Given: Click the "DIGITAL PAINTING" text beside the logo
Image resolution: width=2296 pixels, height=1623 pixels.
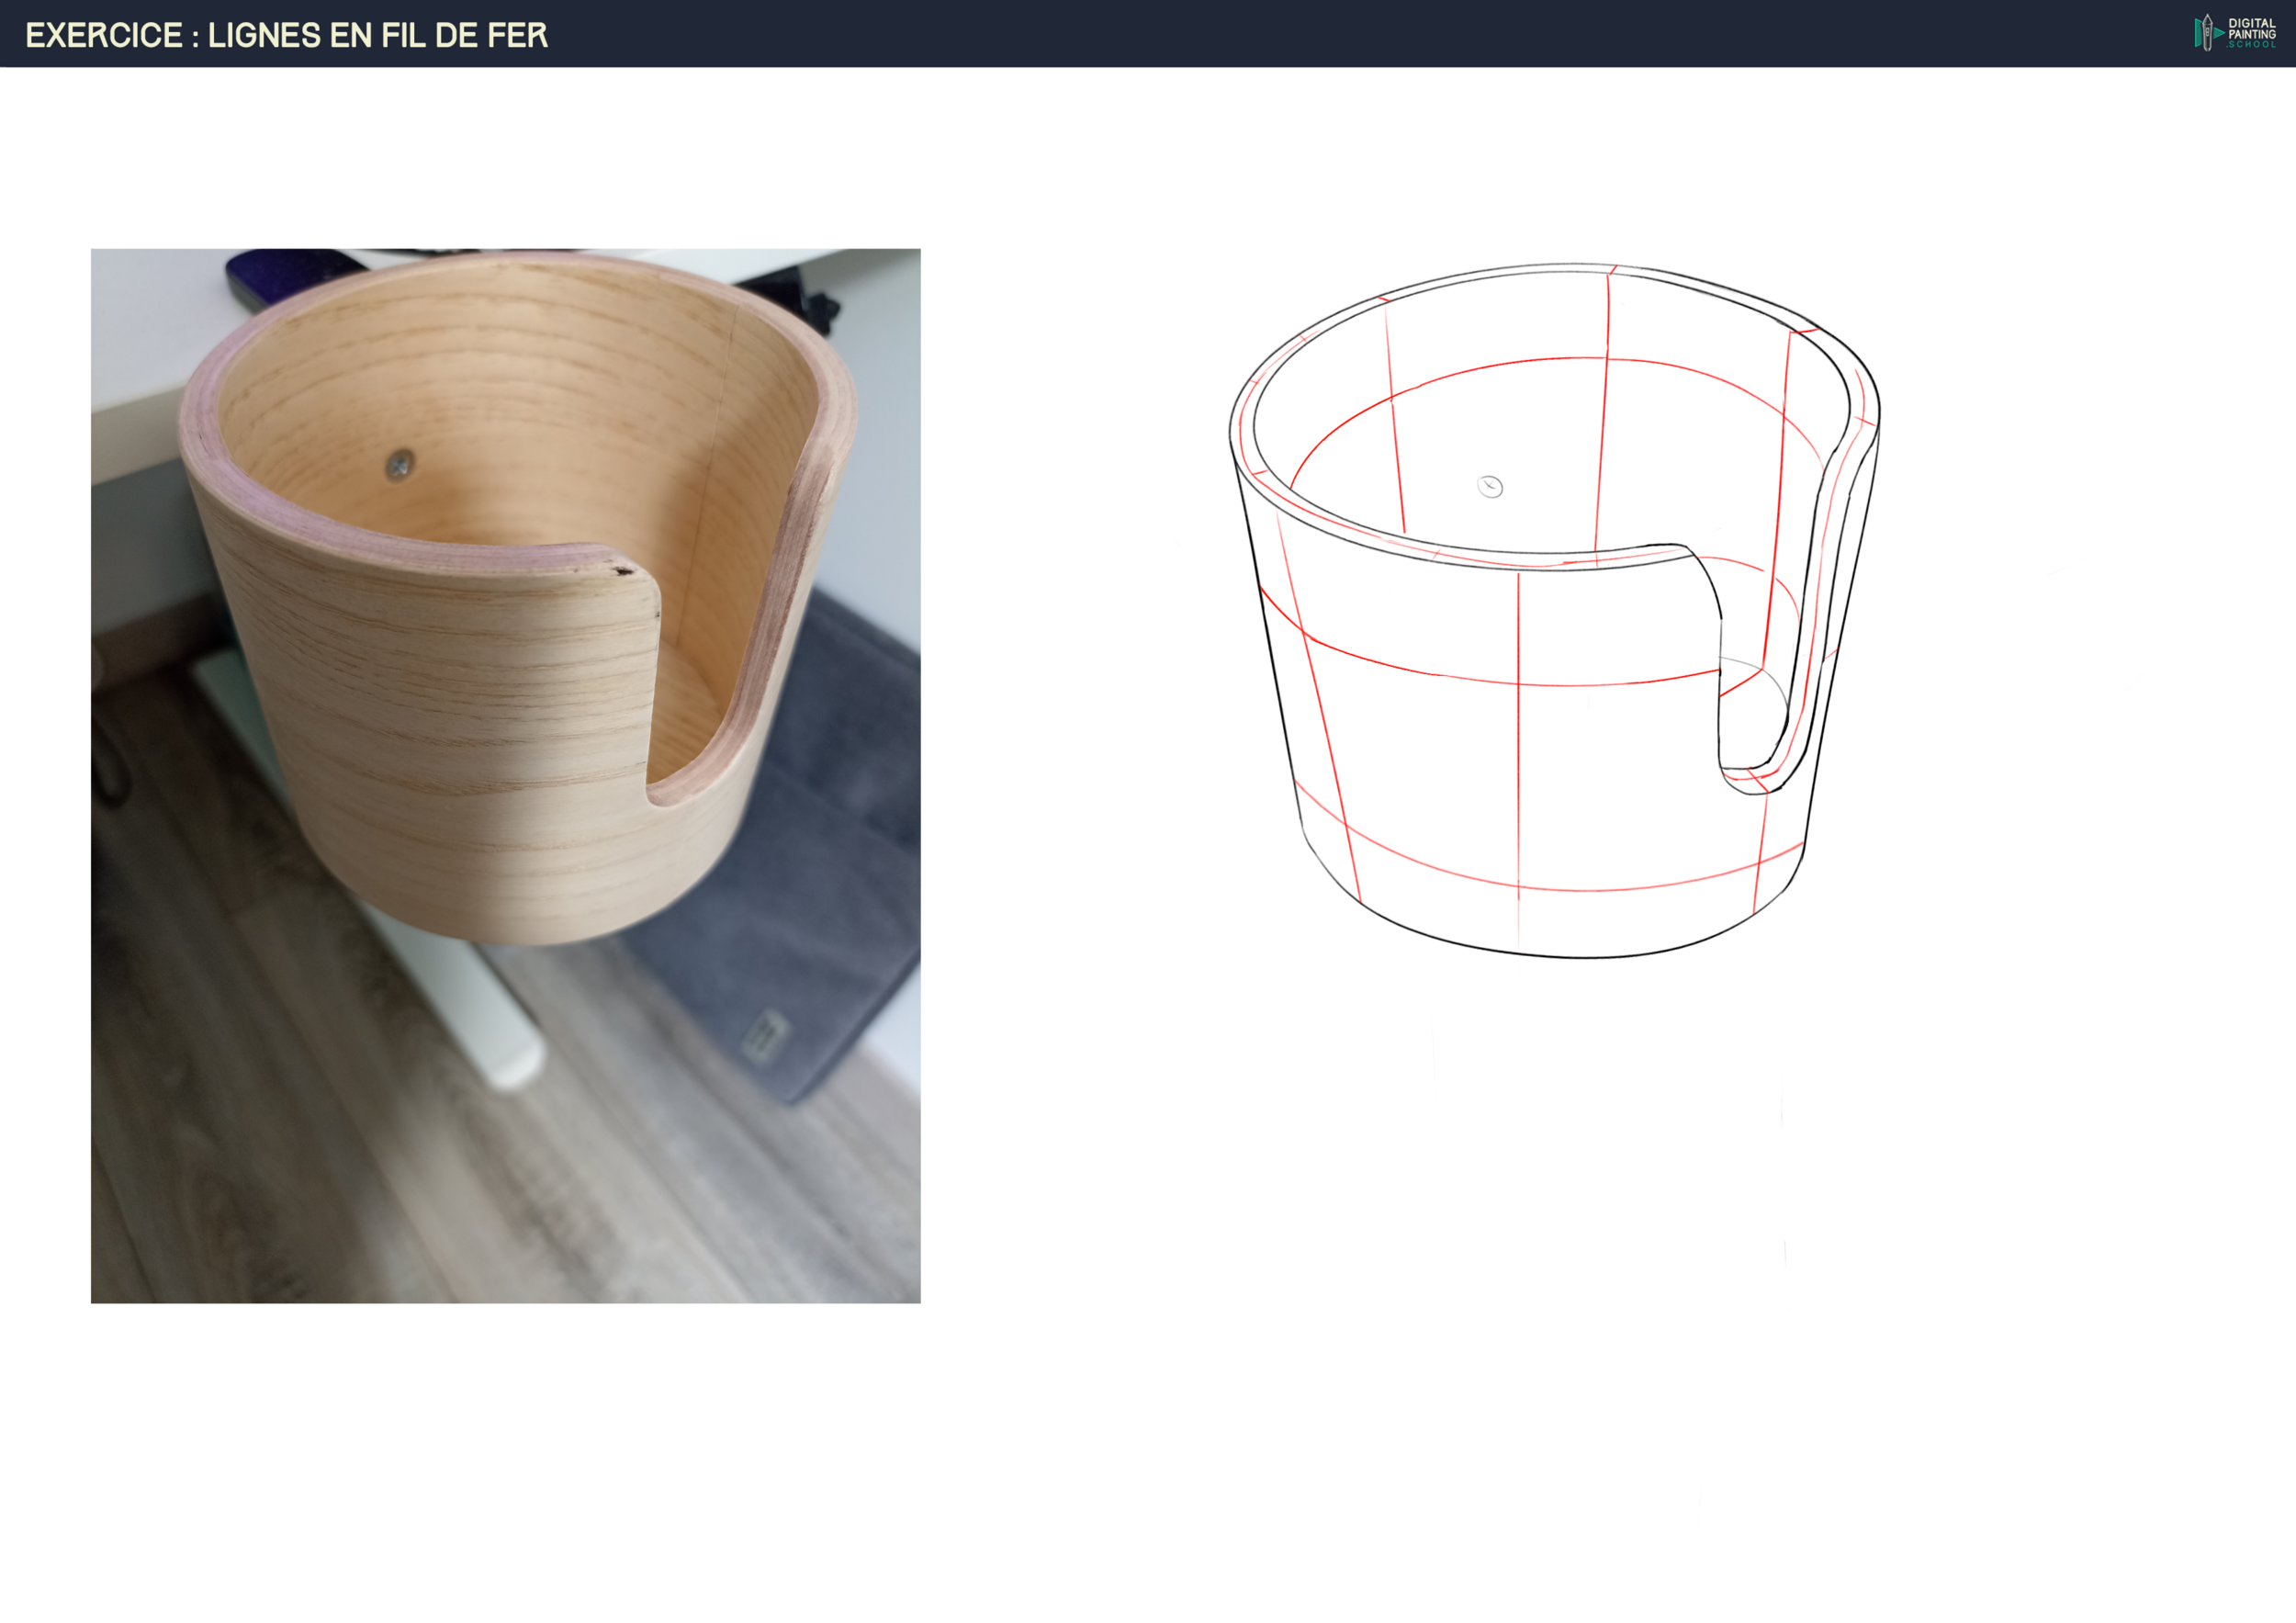Looking at the screenshot, I should pyautogui.click(x=2251, y=28).
